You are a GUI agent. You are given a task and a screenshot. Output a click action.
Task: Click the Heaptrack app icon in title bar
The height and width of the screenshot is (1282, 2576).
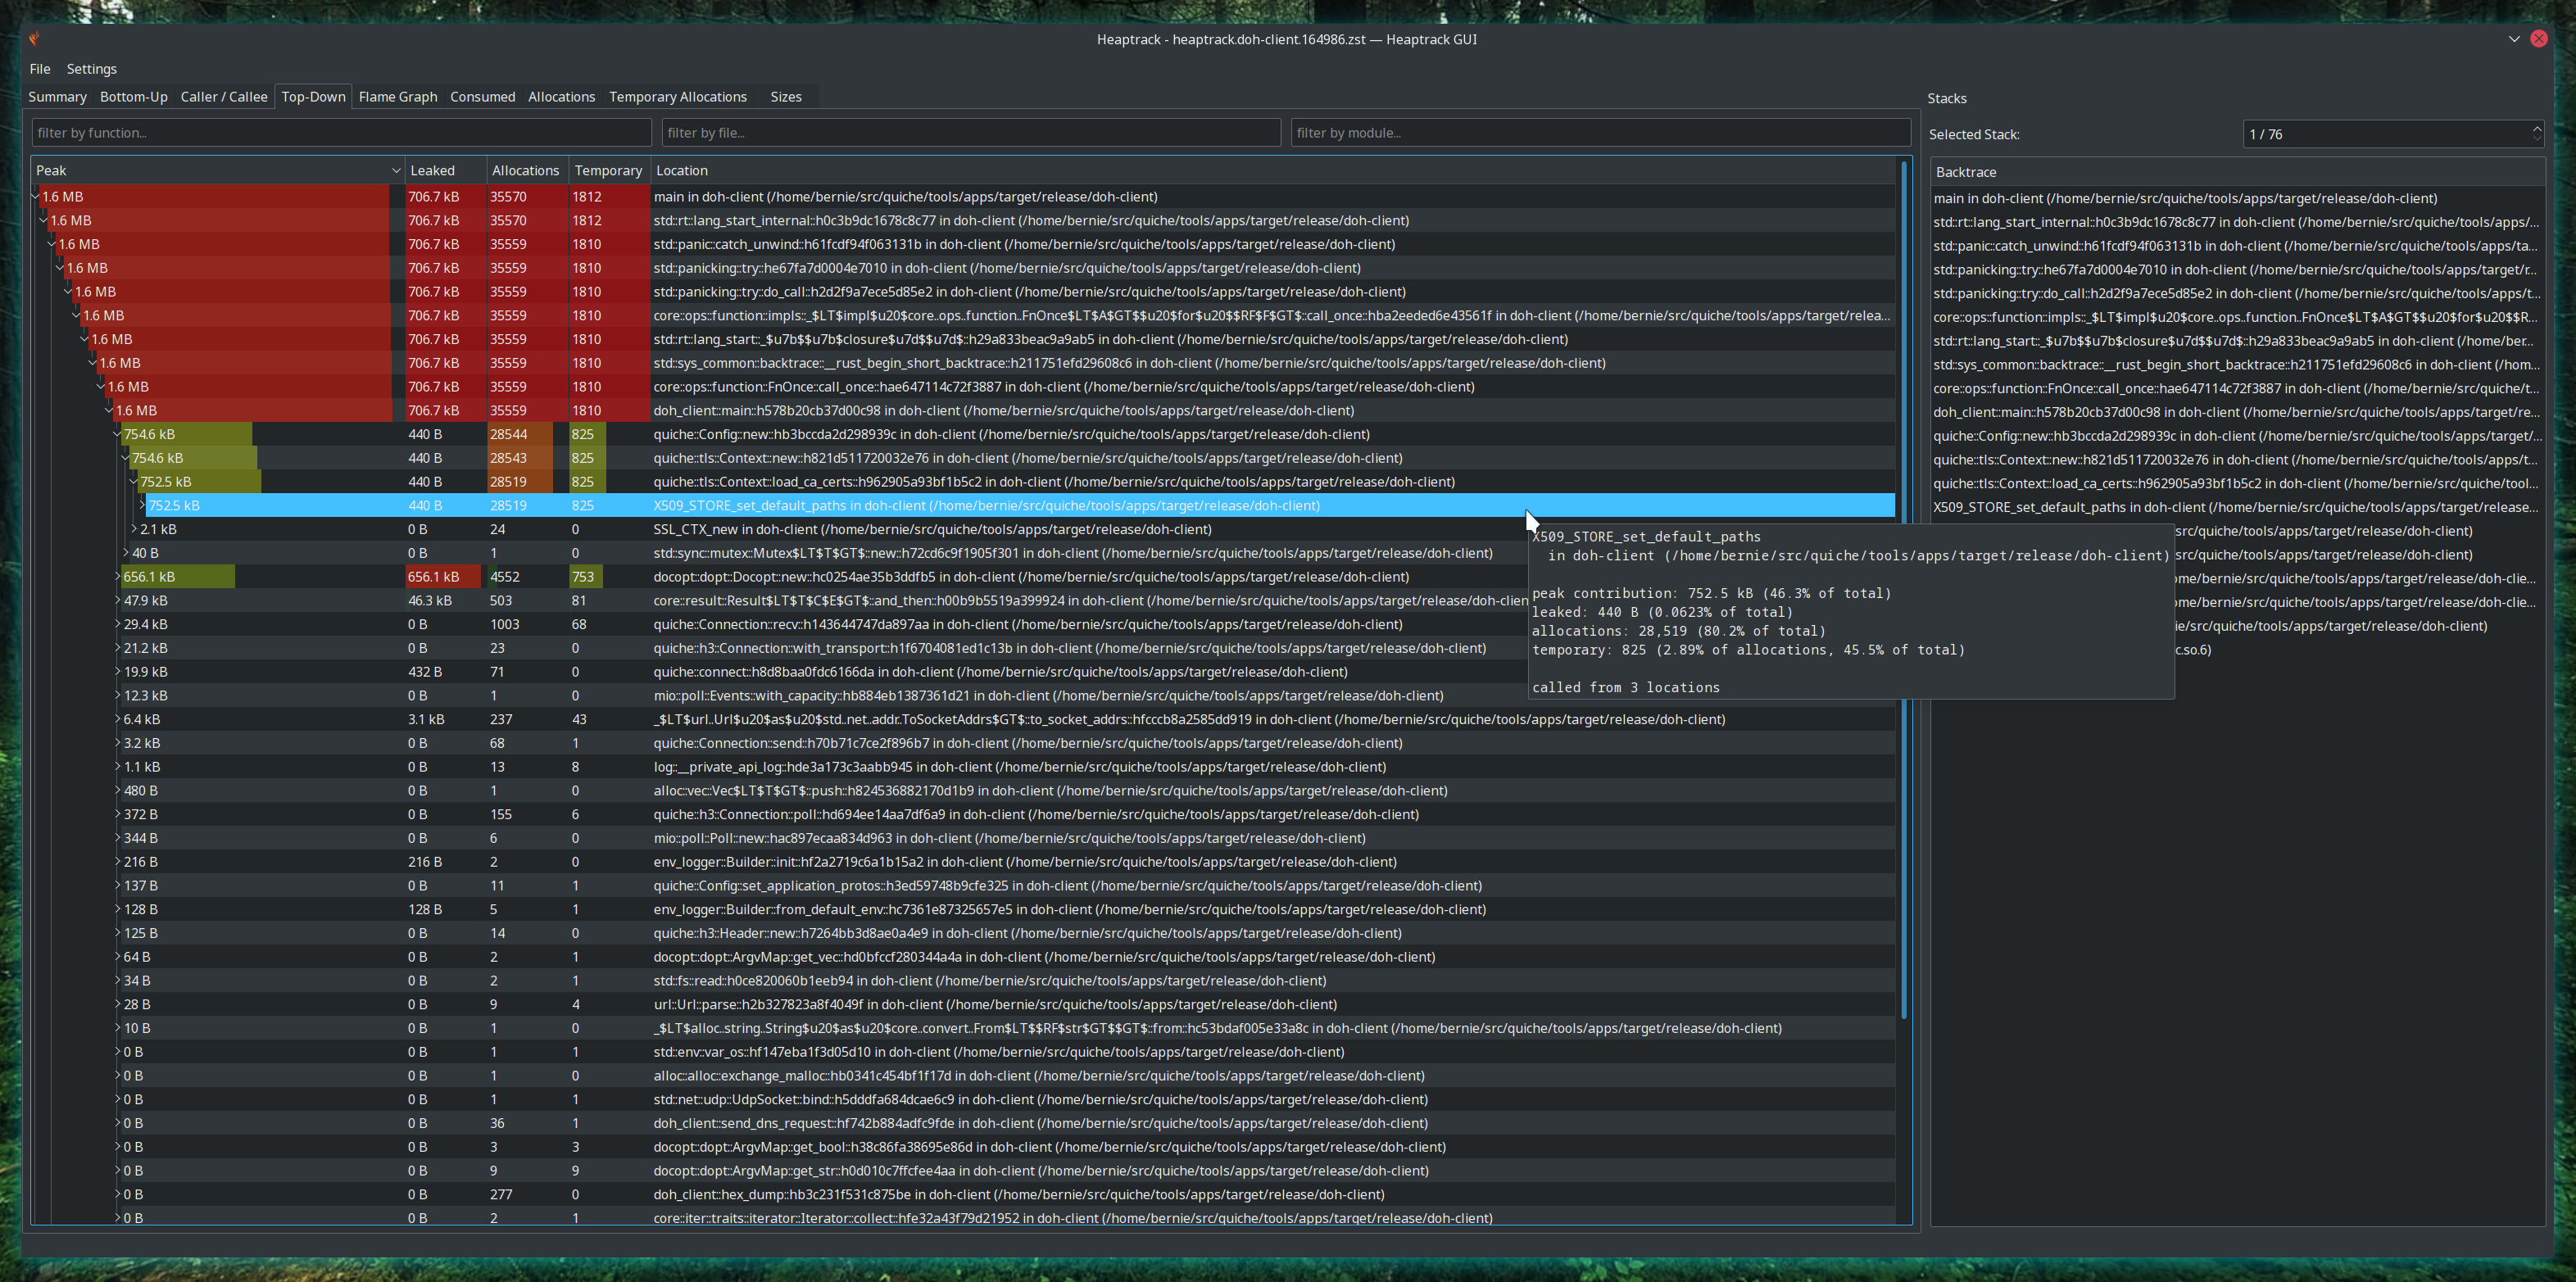click(35, 39)
